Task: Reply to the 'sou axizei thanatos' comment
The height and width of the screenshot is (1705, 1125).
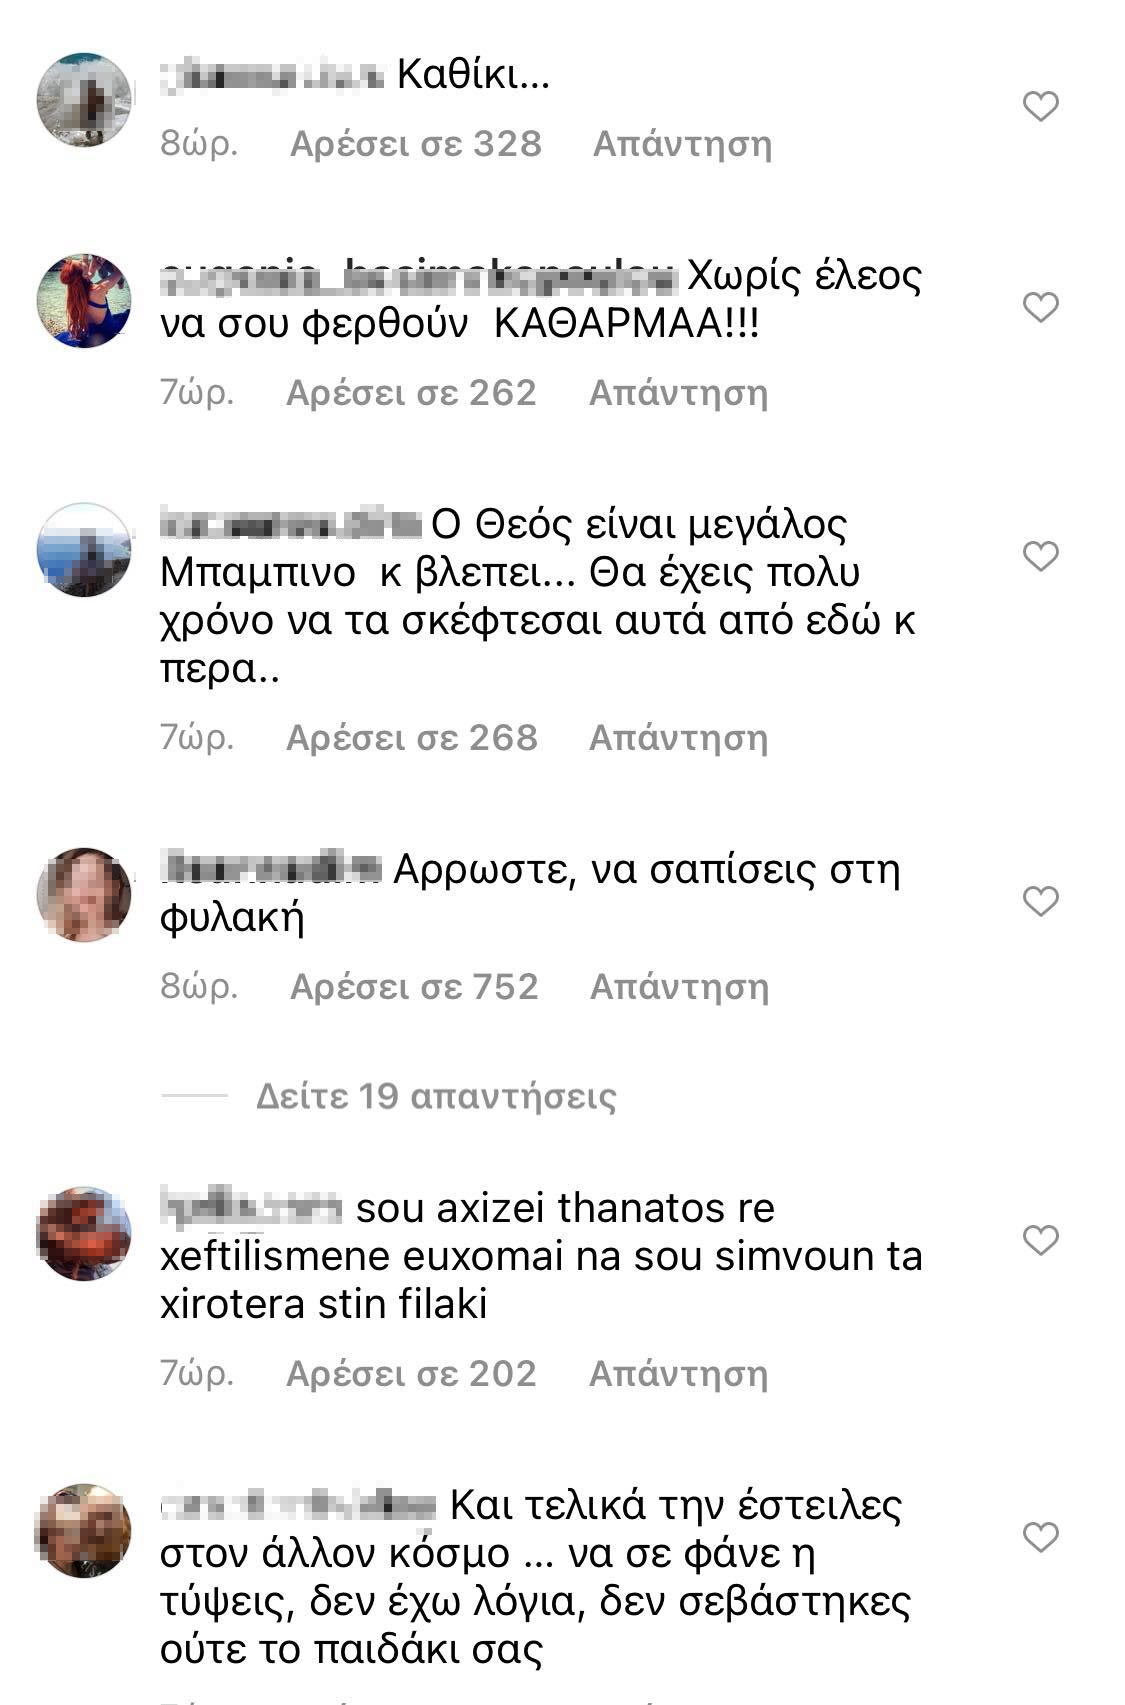Action: (x=678, y=1374)
